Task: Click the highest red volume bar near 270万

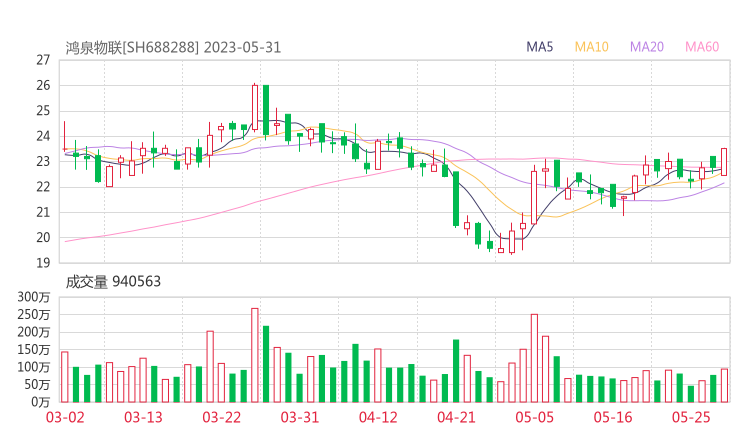Action: pos(255,355)
